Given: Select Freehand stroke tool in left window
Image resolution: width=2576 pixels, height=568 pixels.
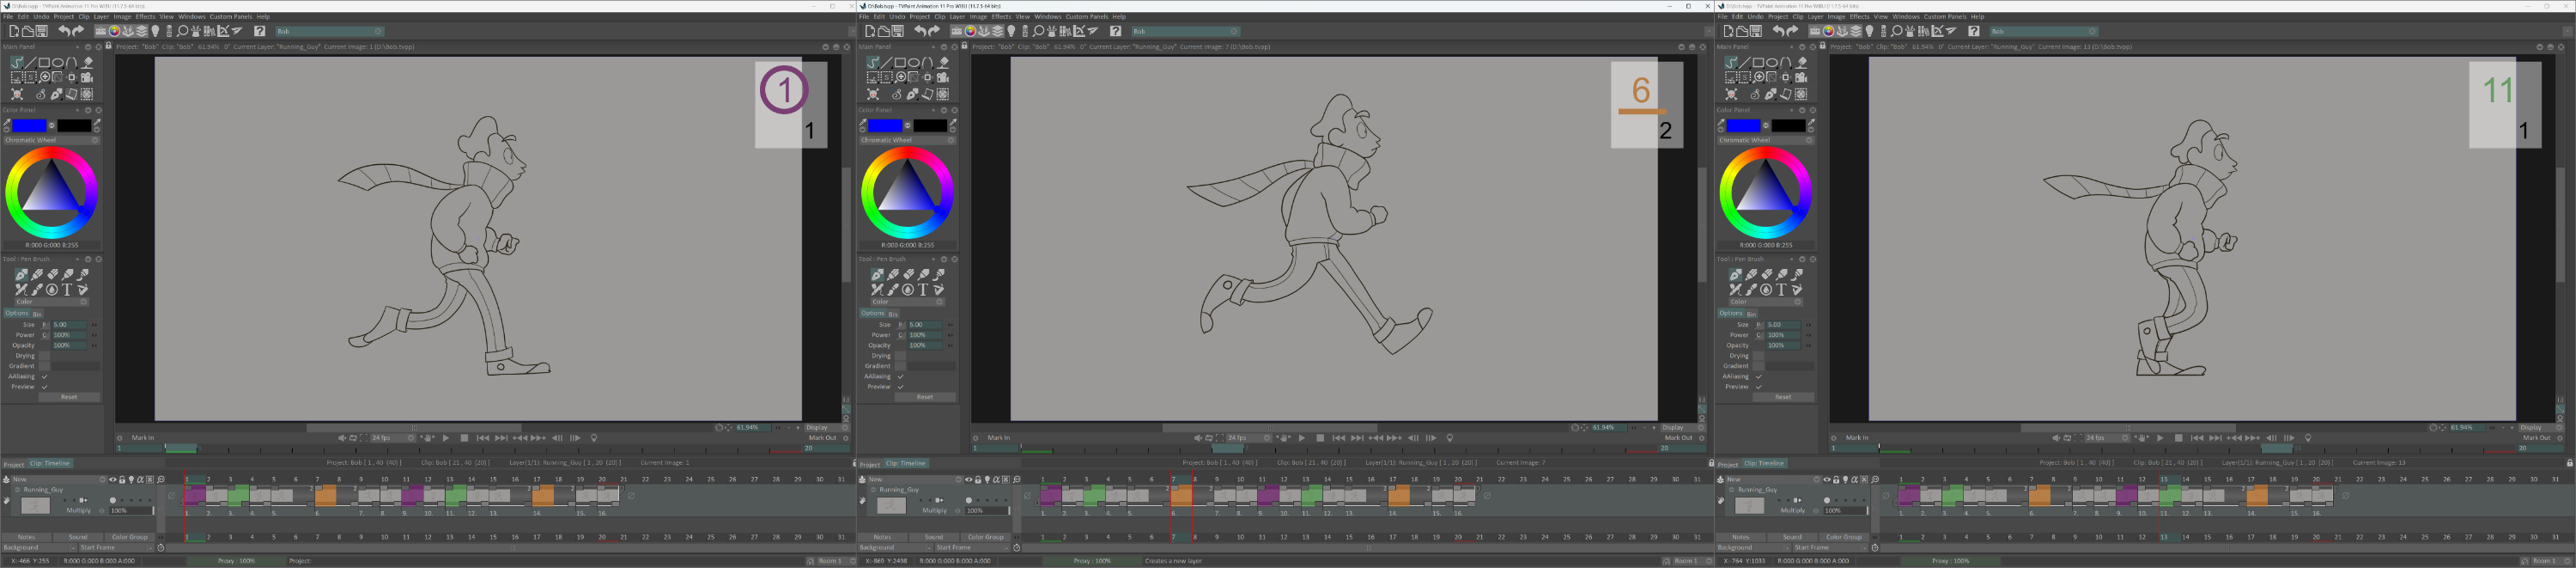Looking at the screenshot, I should [x=17, y=62].
